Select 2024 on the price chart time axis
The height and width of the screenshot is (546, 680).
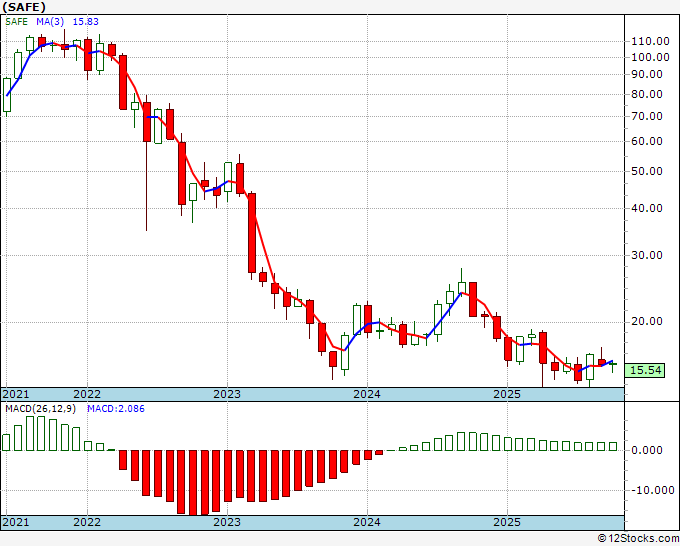(367, 394)
